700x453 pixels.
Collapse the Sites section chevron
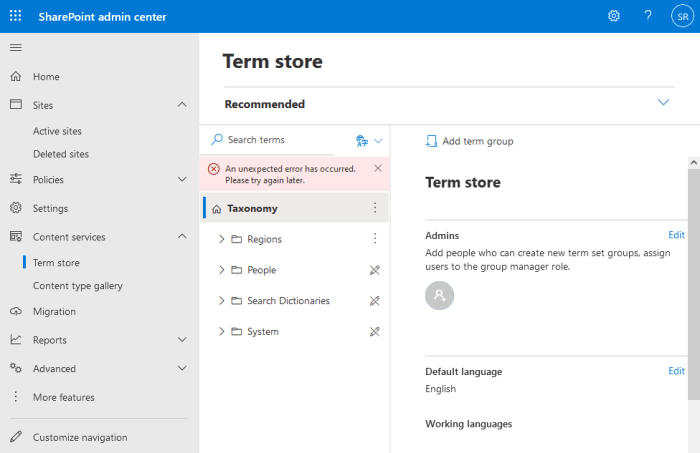pyautogui.click(x=182, y=105)
